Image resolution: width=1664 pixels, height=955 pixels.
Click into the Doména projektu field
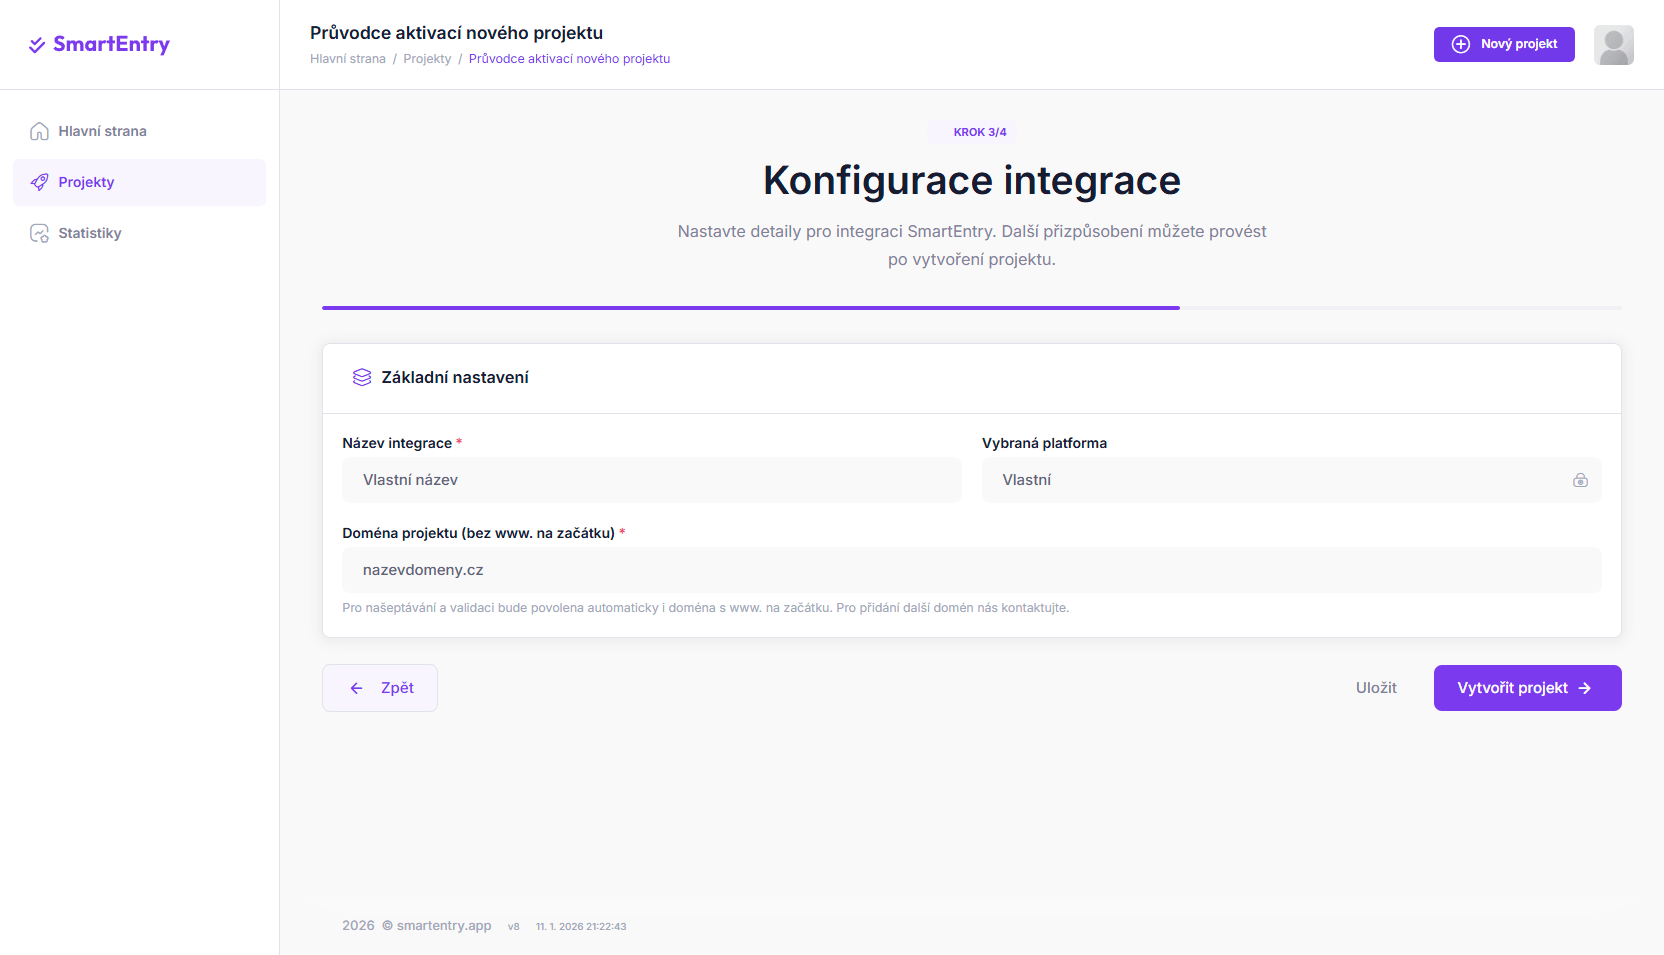pyautogui.click(x=971, y=570)
